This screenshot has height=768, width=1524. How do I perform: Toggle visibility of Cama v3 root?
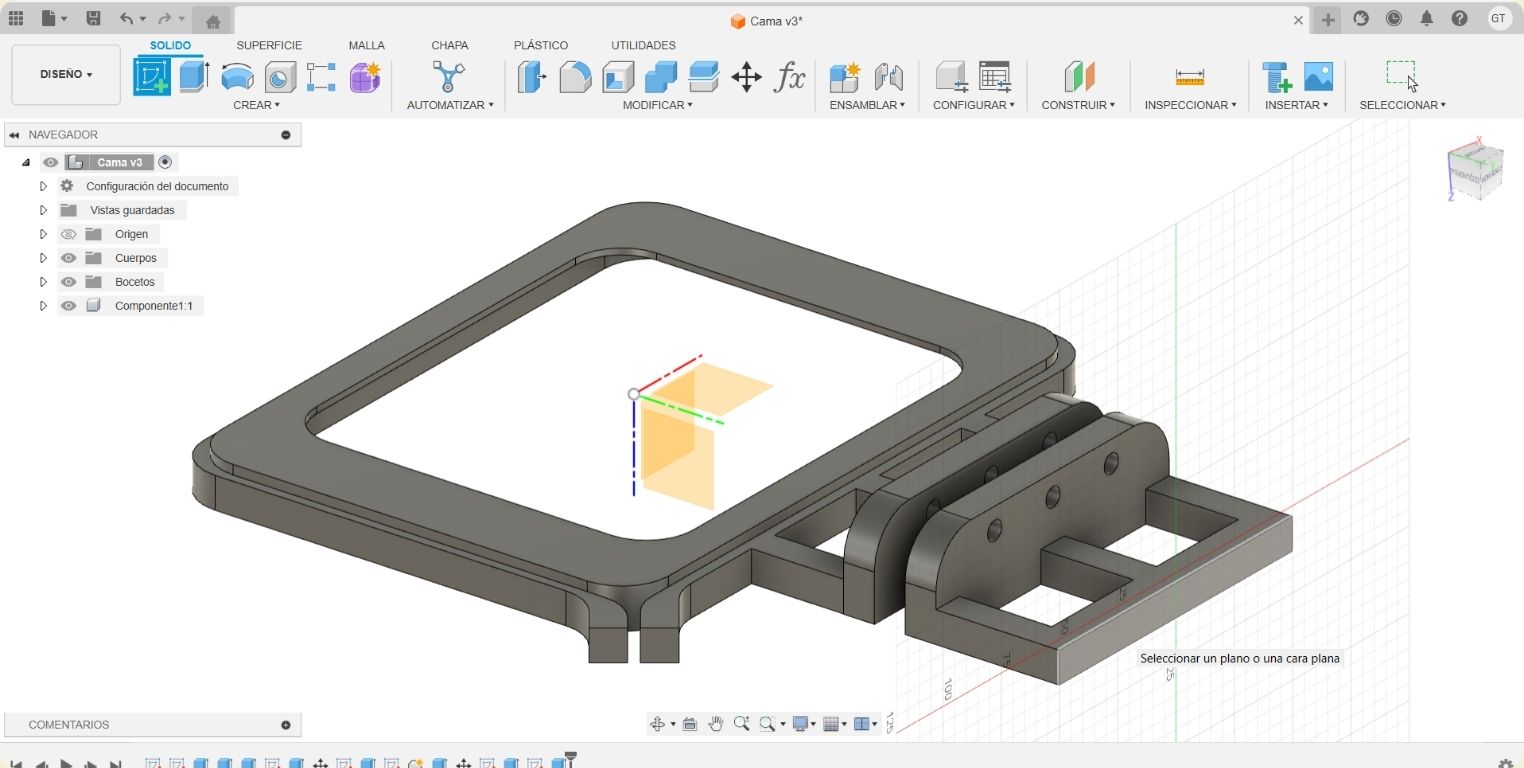tap(50, 162)
